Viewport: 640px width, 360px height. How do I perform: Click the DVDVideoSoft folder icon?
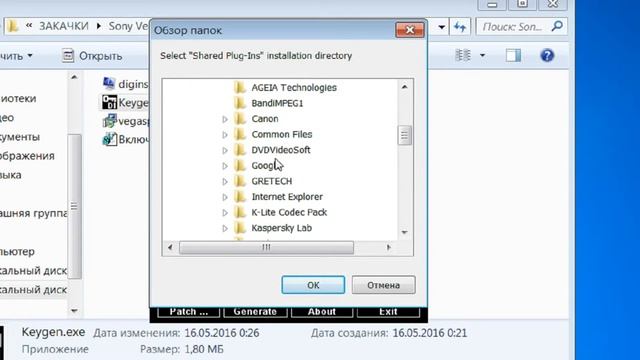(x=240, y=150)
